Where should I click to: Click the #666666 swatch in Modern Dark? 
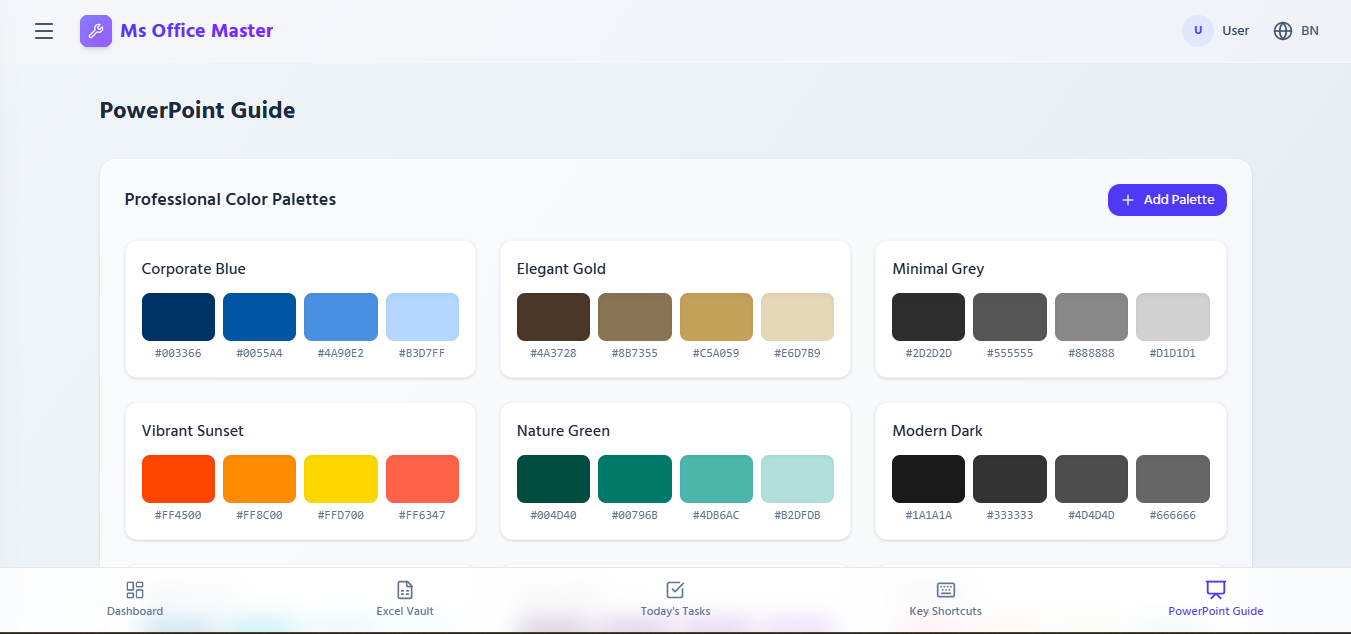pos(1173,479)
